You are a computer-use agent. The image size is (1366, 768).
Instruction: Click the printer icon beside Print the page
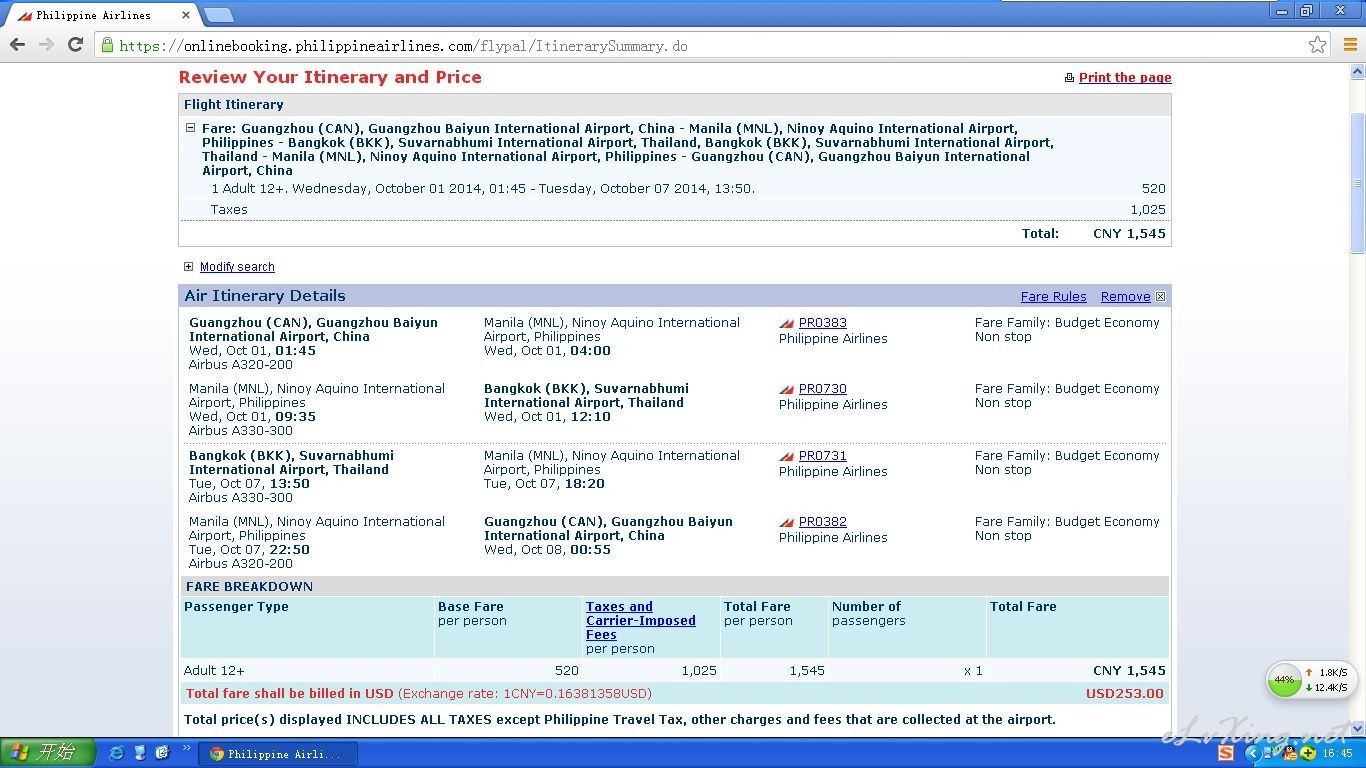tap(1069, 78)
